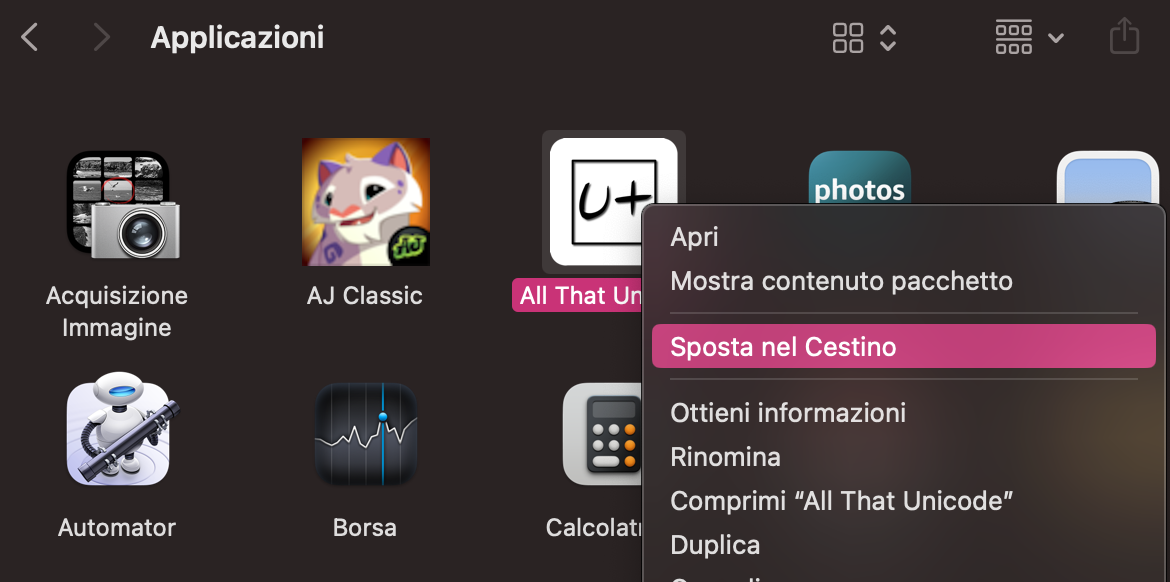
Task: Open the Borsa app
Action: pos(365,433)
